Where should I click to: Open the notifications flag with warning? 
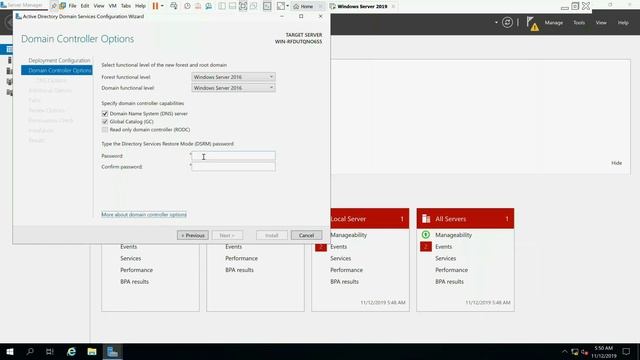532,23
